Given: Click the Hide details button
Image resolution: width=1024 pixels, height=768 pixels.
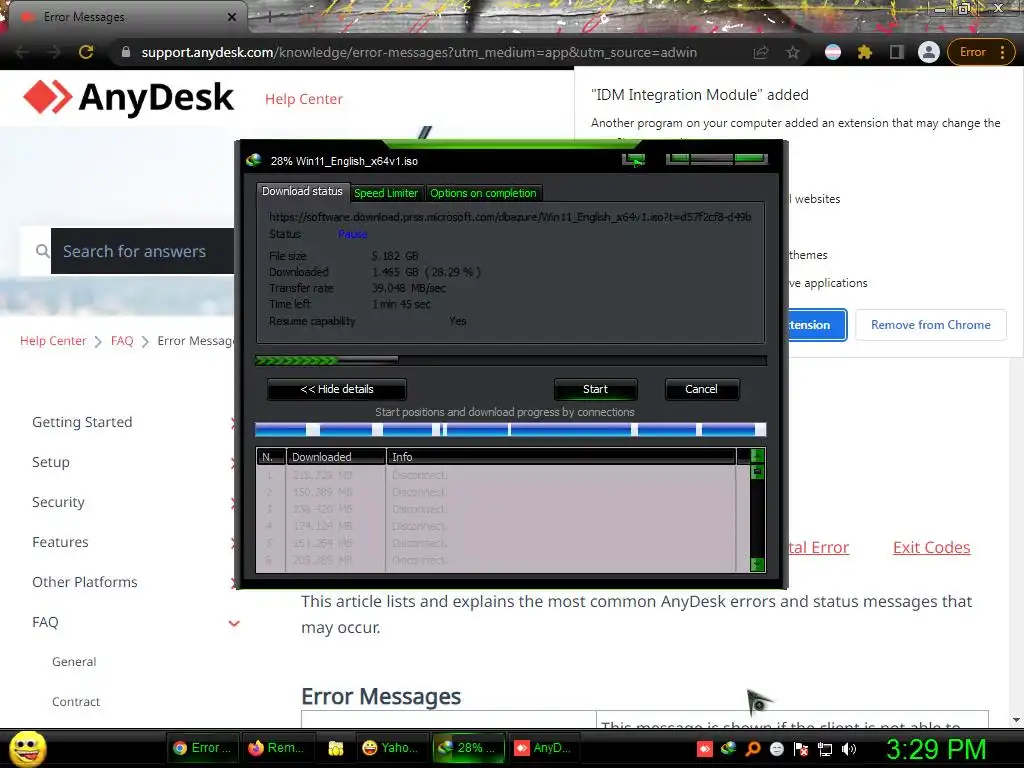Looking at the screenshot, I should [337, 389].
